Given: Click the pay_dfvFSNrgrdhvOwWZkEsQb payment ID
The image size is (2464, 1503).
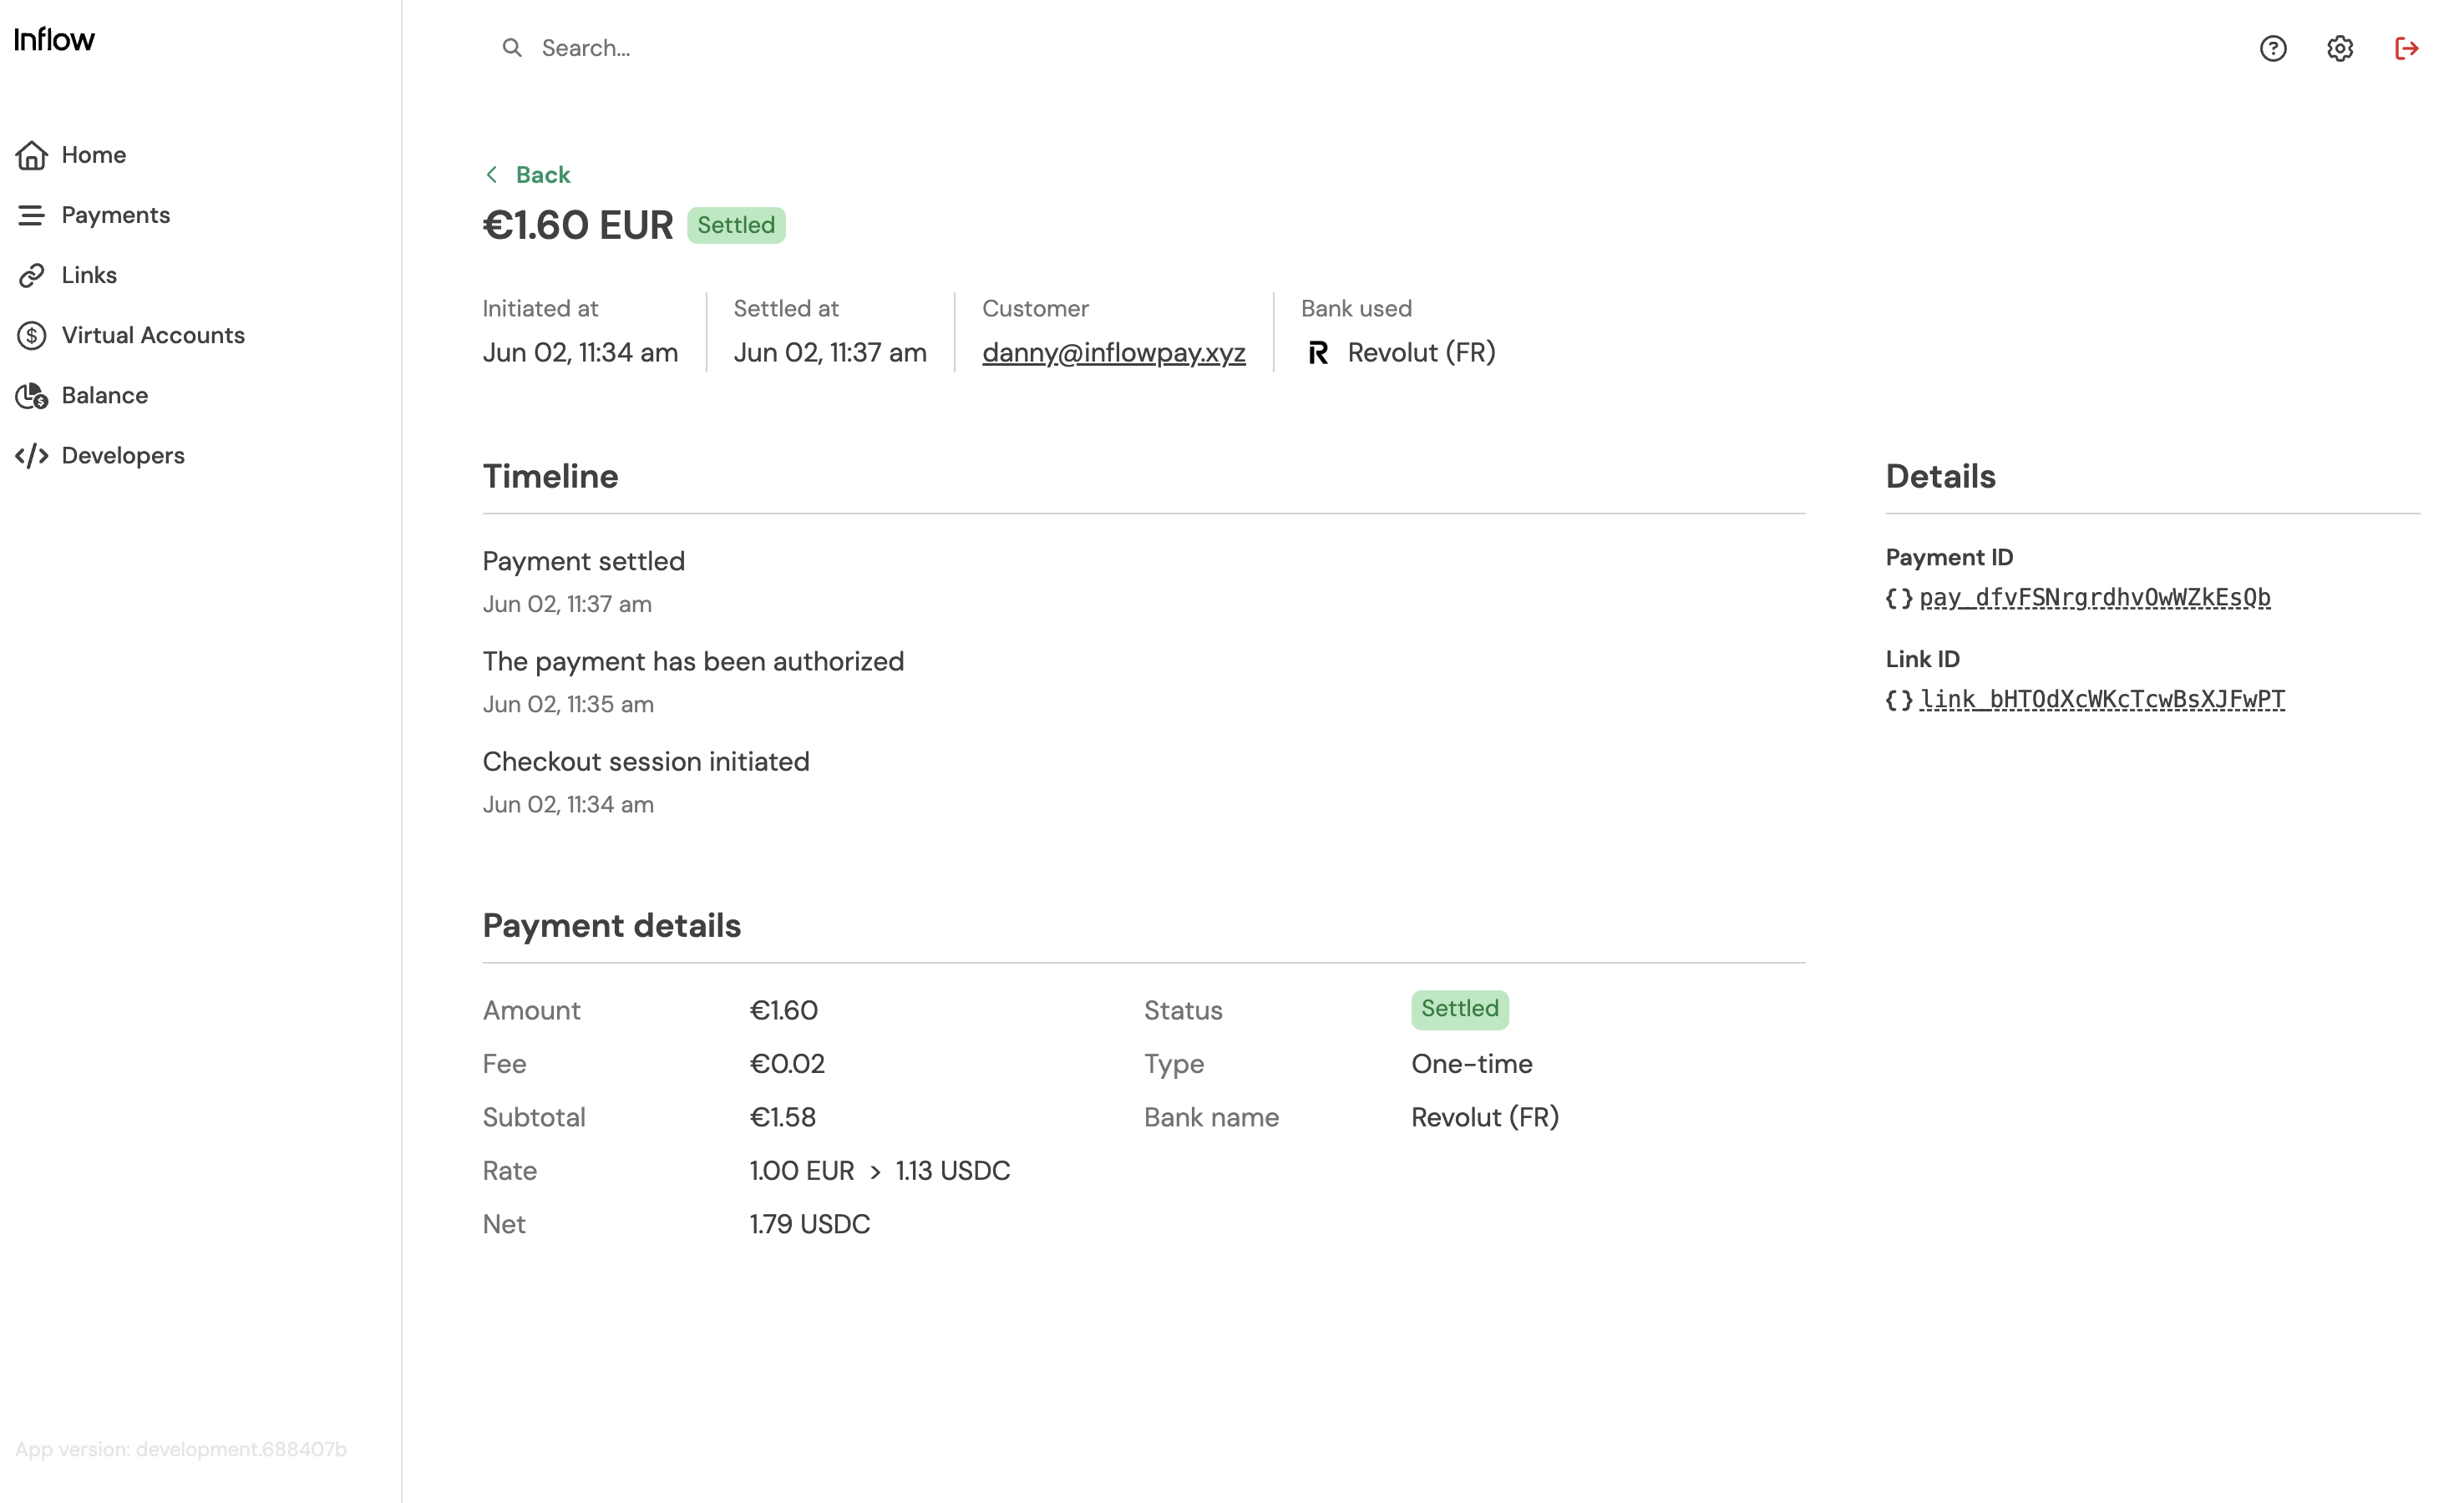Looking at the screenshot, I should click(2094, 598).
